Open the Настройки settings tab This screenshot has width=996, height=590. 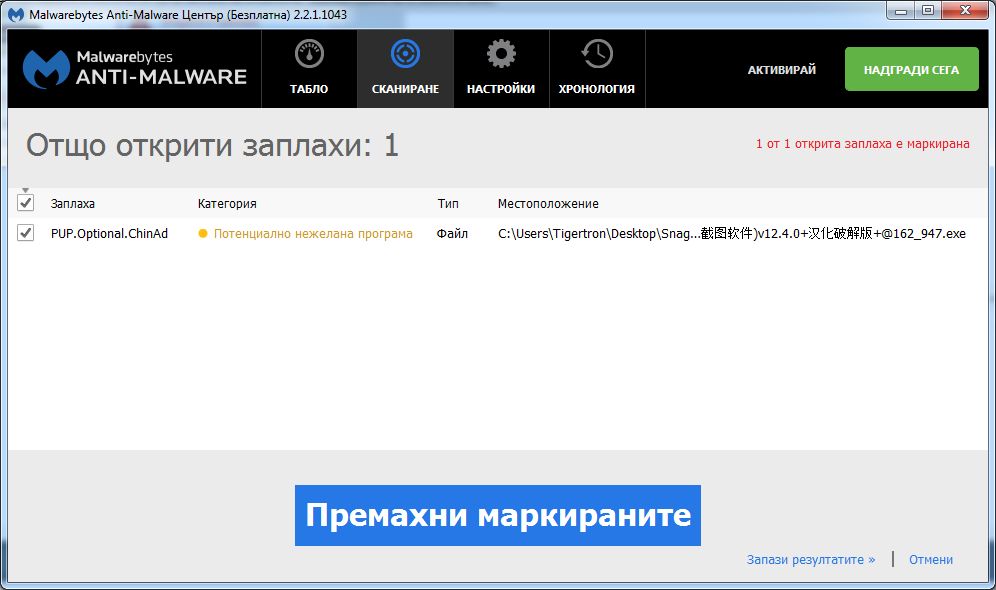[501, 69]
